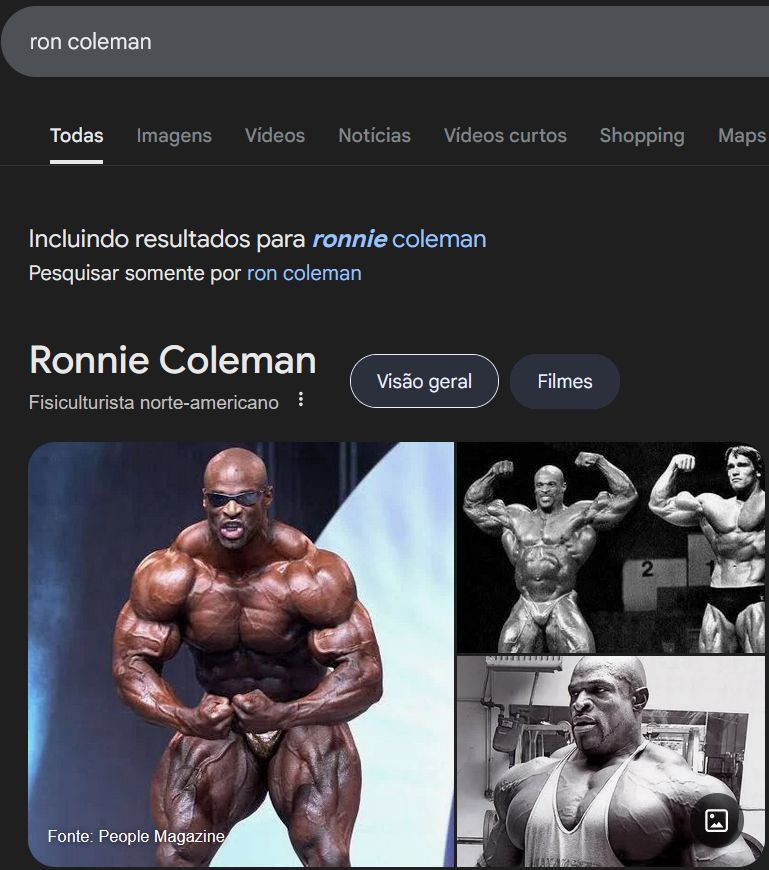769x870 pixels.
Task: Follow the ronnie coleman suggested search link
Action: pyautogui.click(x=399, y=239)
